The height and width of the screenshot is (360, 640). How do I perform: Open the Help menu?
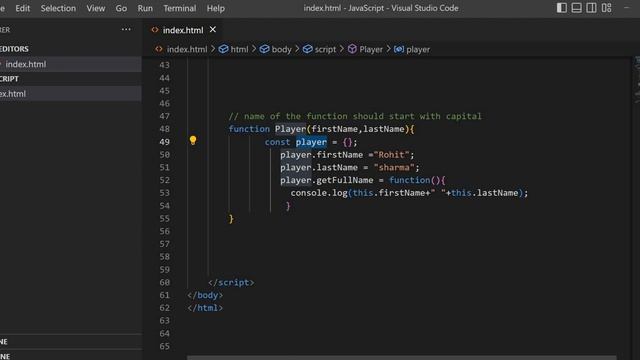216,8
